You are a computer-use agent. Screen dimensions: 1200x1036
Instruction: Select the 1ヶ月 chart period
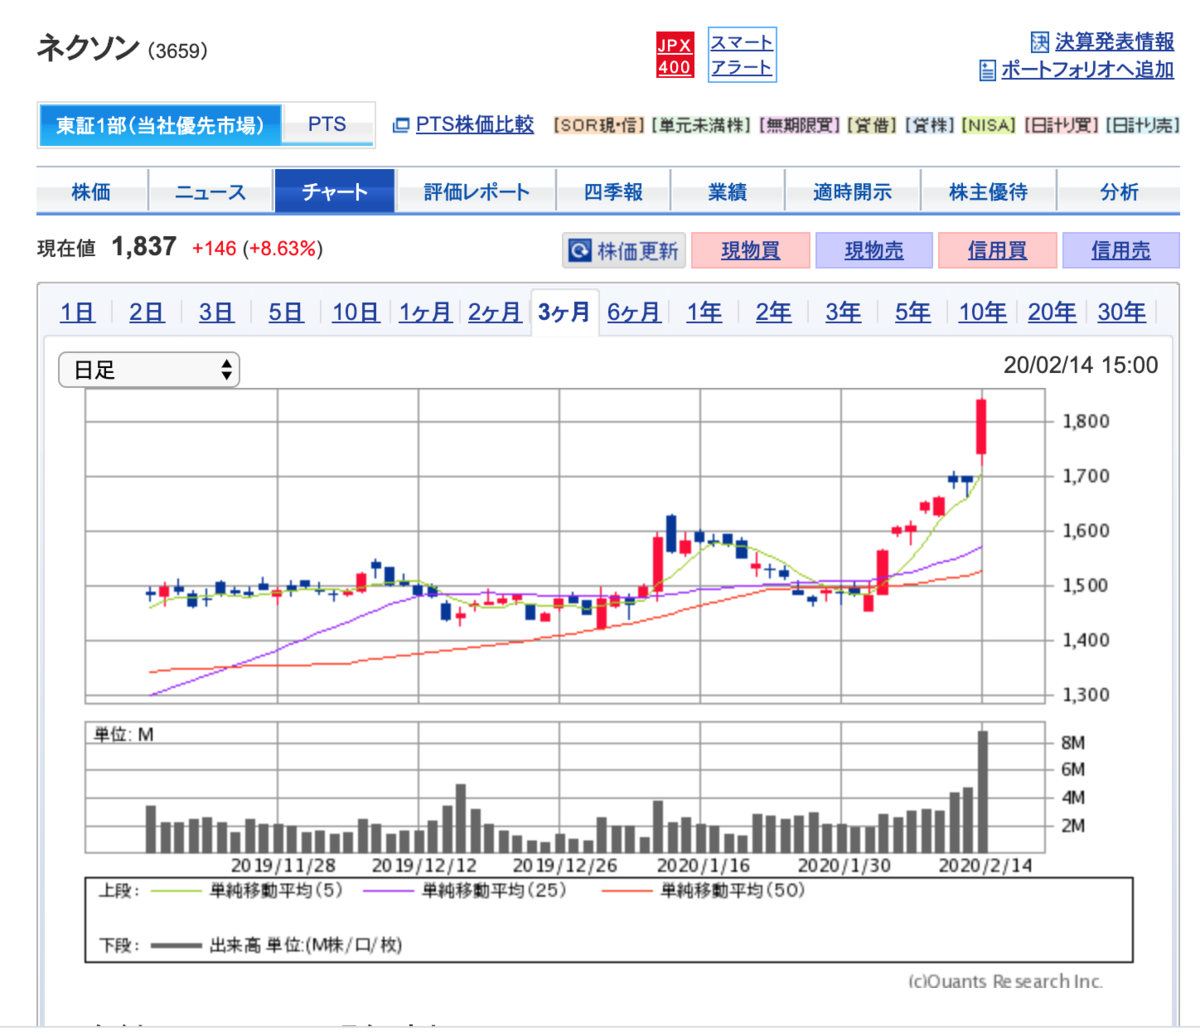(x=426, y=312)
